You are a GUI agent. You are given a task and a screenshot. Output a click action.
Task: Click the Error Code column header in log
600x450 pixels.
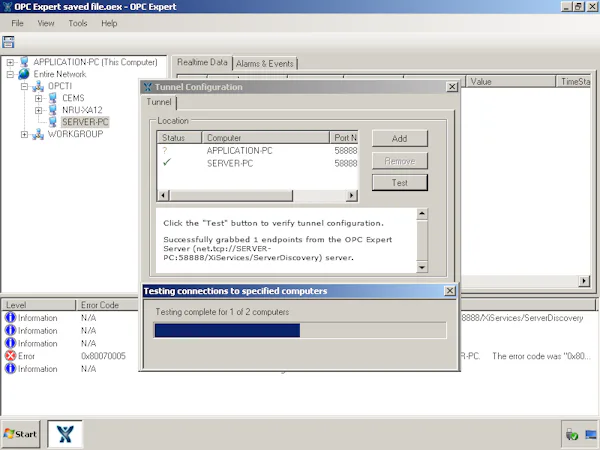tap(107, 305)
